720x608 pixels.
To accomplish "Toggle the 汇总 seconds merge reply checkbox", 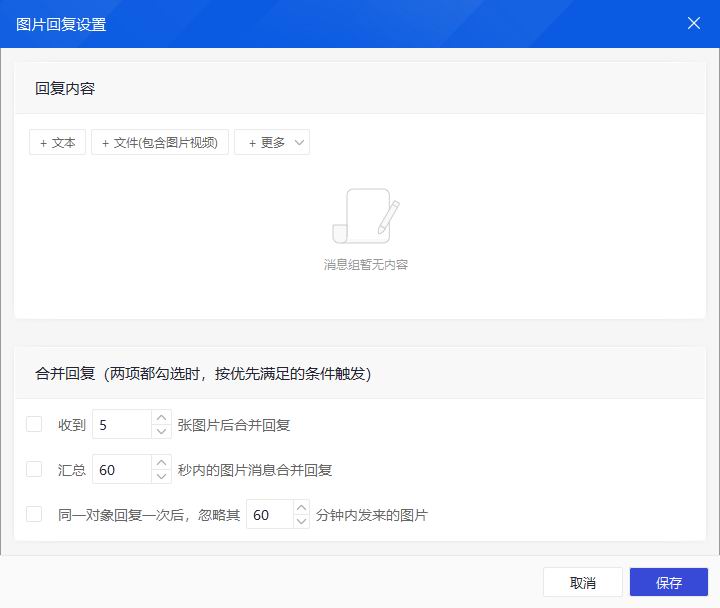I will [34, 469].
